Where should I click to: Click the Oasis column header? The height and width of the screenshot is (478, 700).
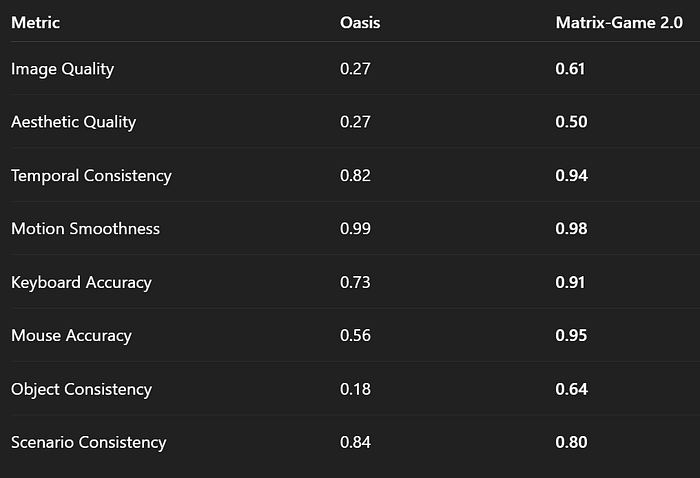[x=360, y=22]
